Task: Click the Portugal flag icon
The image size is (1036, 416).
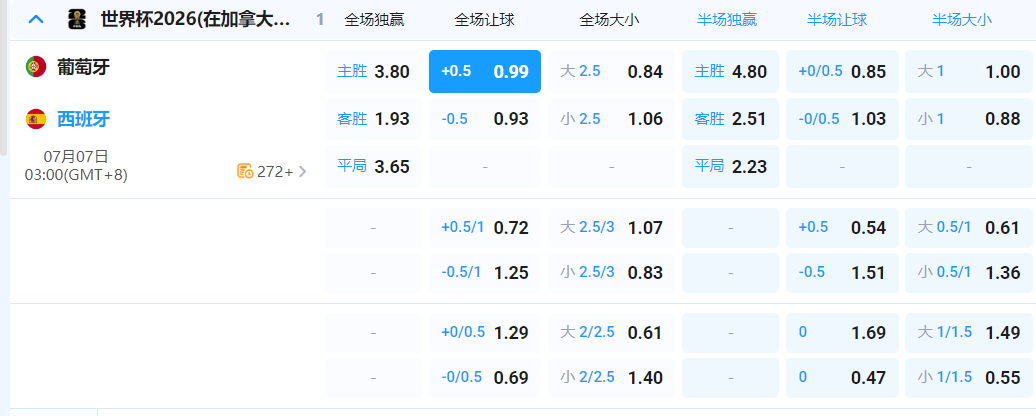Action: [x=36, y=67]
